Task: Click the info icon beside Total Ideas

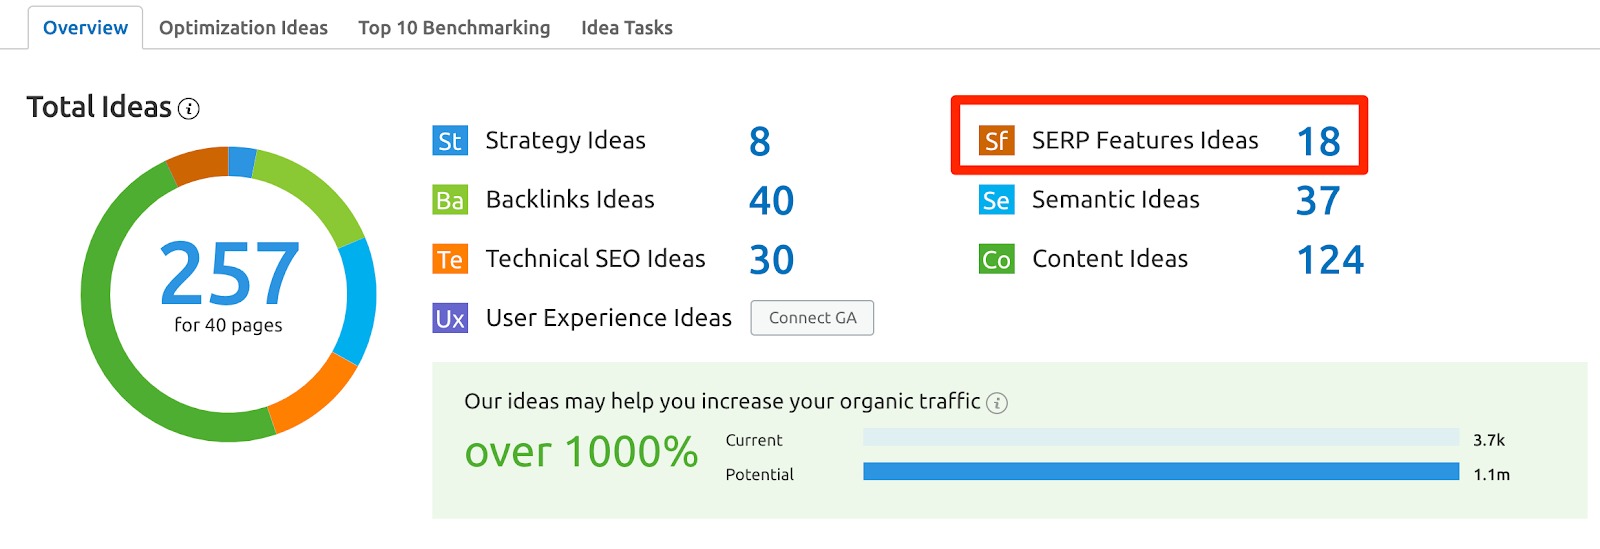Action: [x=189, y=109]
